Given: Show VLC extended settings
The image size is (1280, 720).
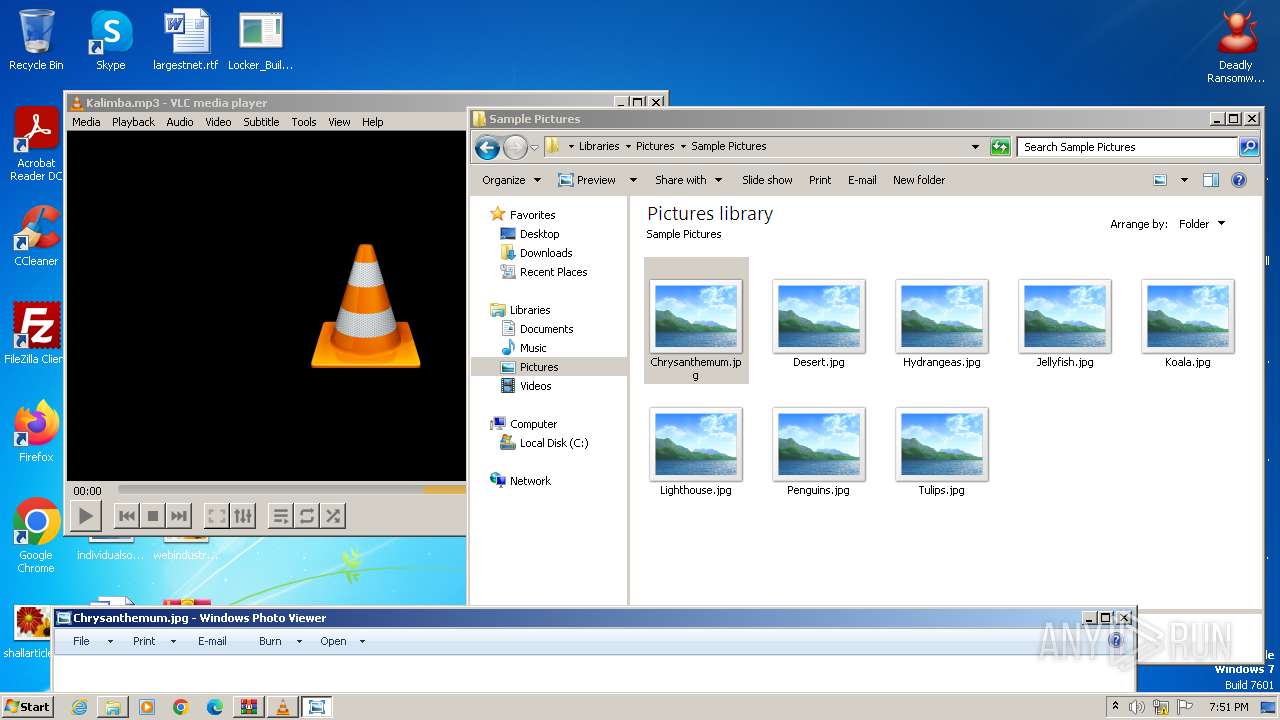Looking at the screenshot, I should [243, 516].
